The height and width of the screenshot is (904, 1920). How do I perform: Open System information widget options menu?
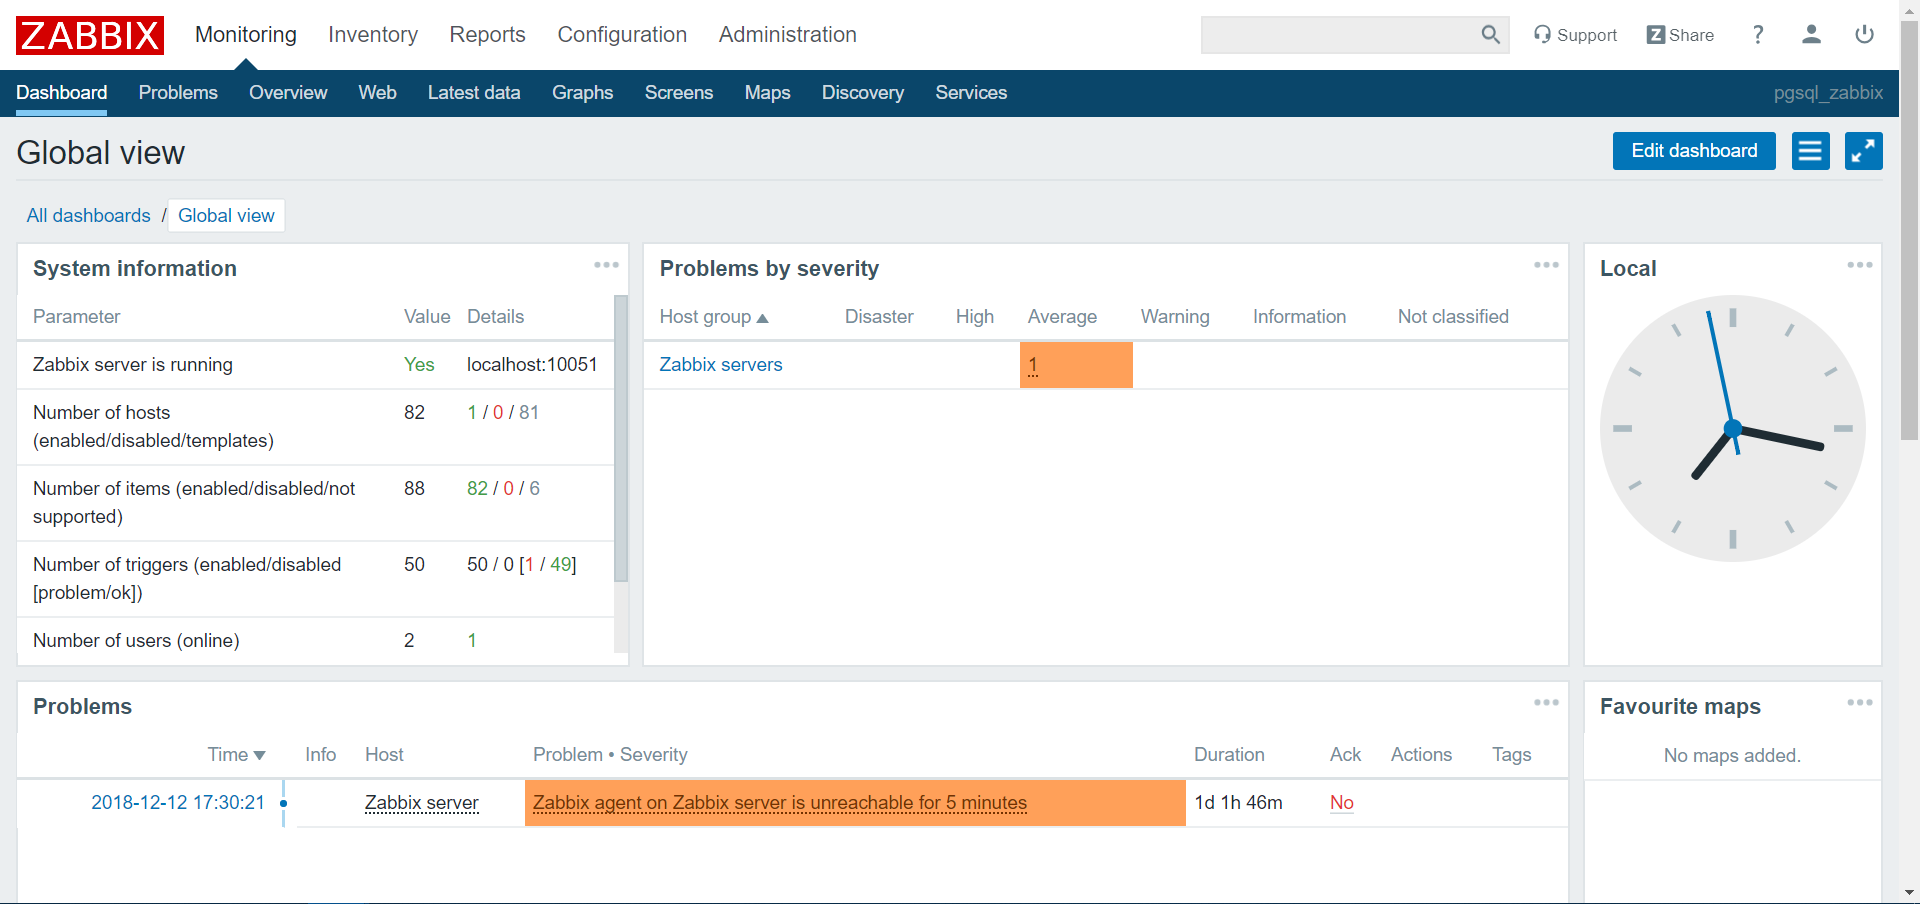pyautogui.click(x=606, y=265)
